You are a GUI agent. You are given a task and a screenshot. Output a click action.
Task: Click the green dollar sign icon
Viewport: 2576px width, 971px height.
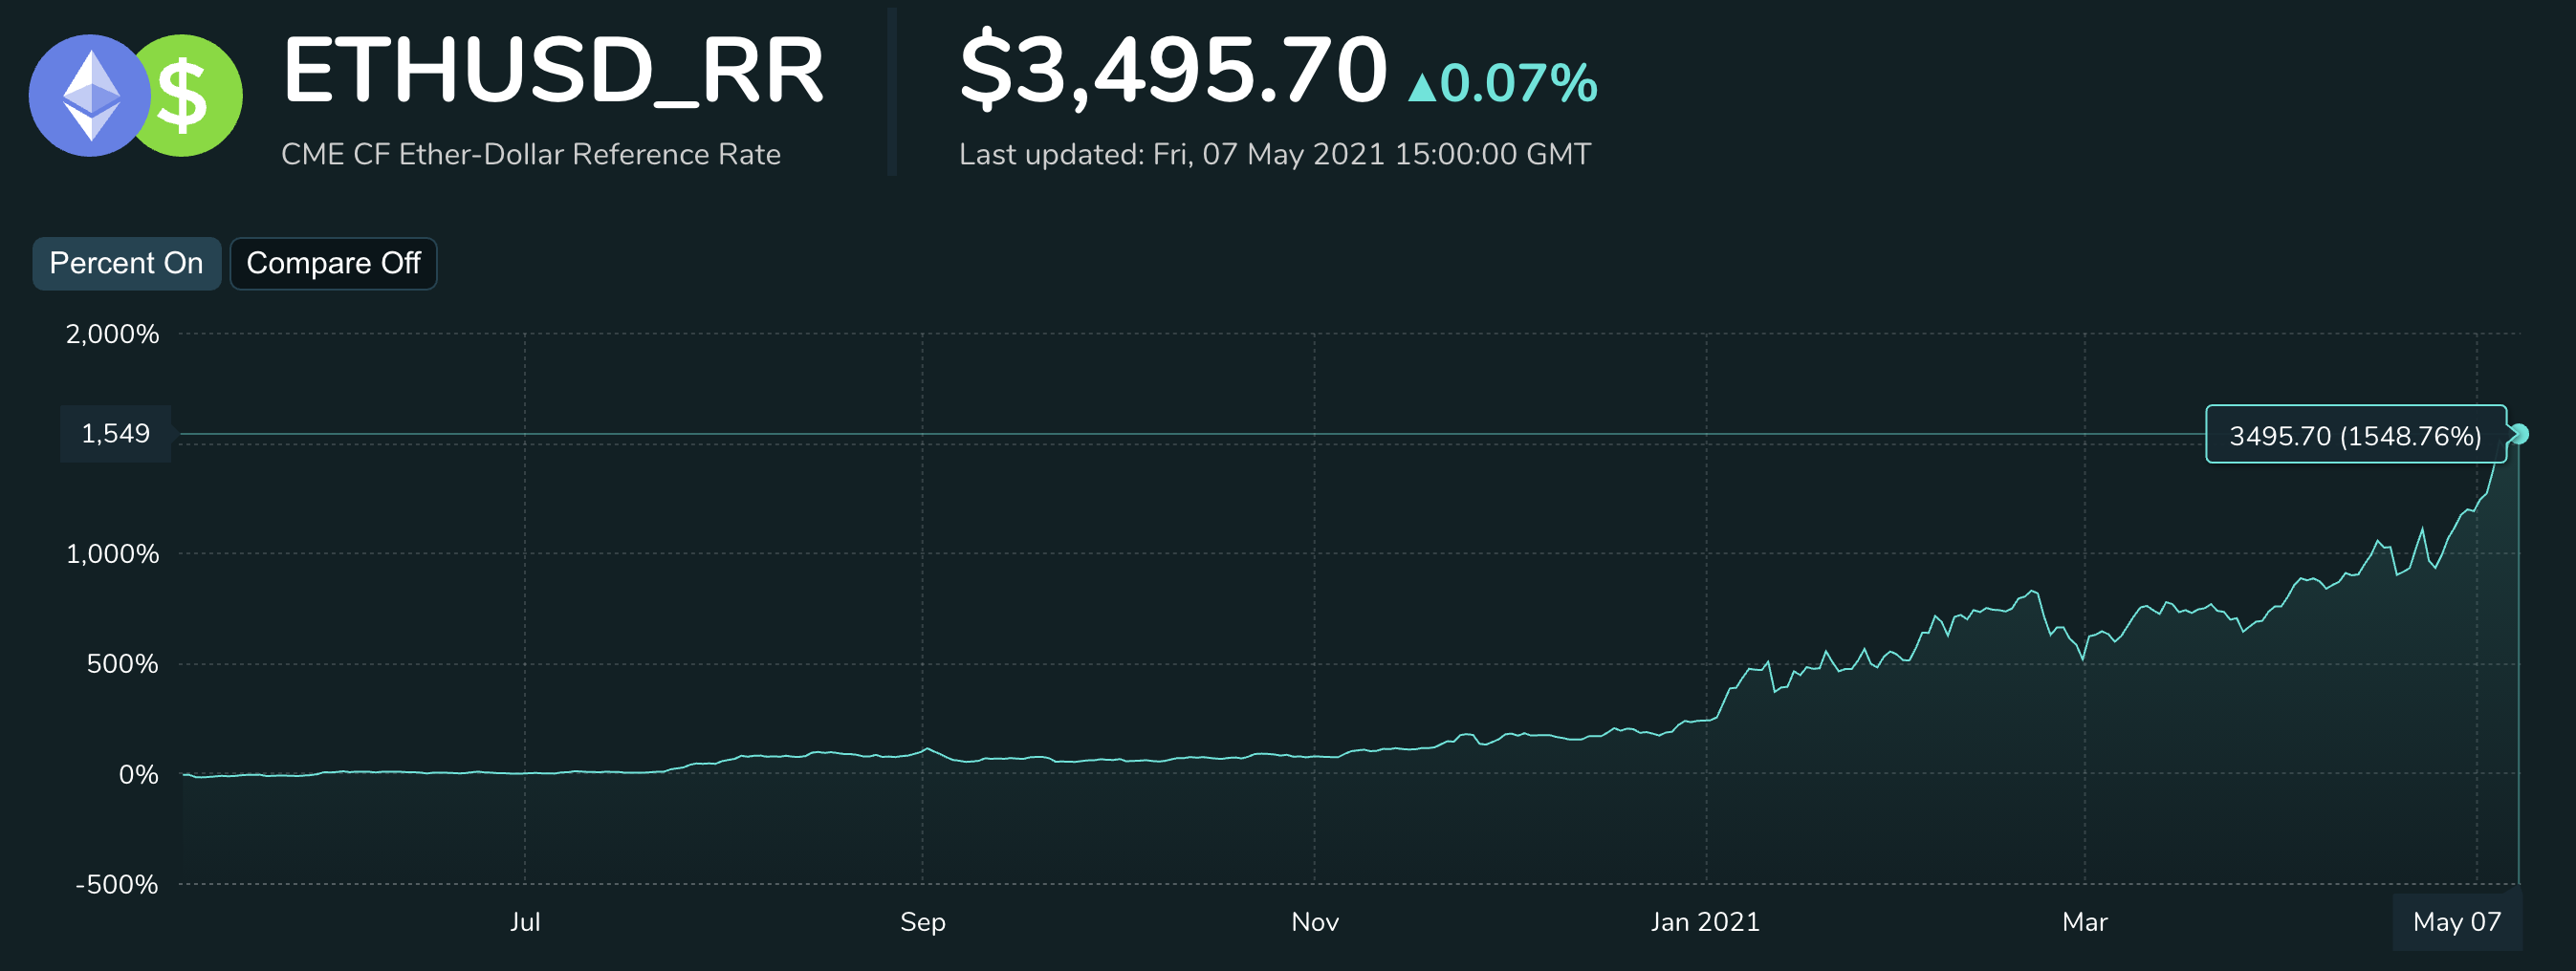click(190, 96)
